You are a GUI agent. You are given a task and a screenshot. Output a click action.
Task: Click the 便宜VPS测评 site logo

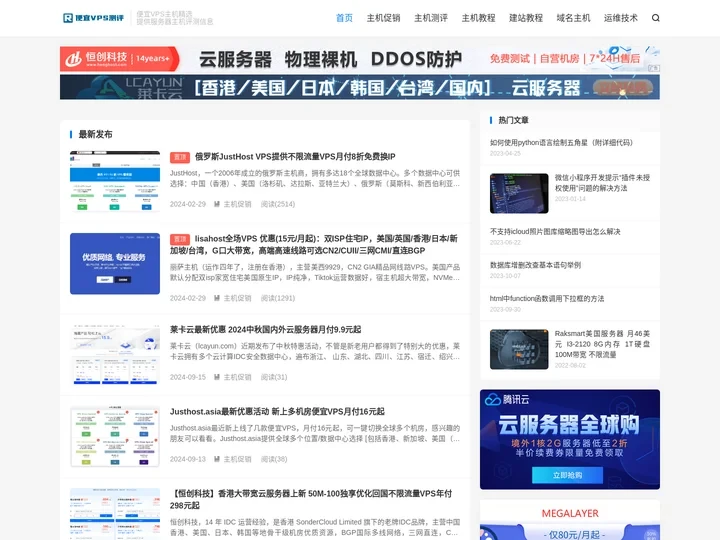coord(94,18)
